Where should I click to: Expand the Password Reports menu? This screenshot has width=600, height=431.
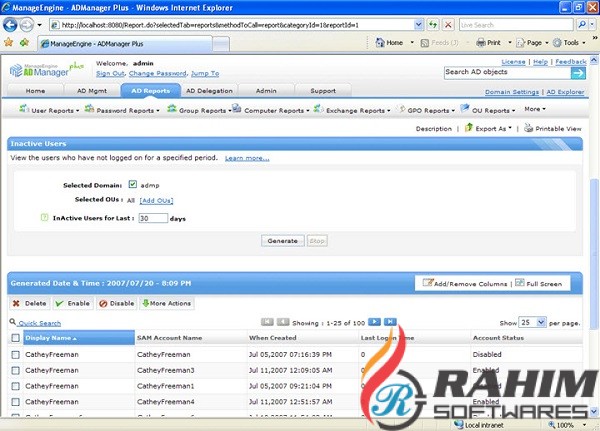click(122, 110)
